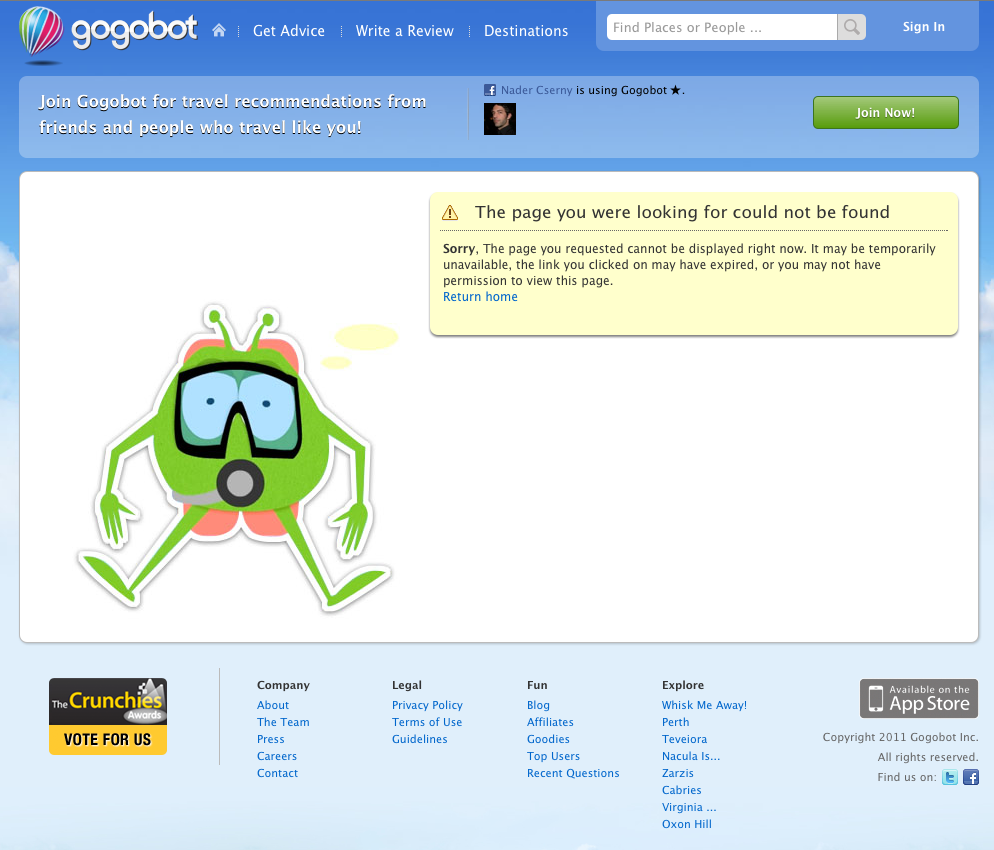Open Terms of Use link

427,722
